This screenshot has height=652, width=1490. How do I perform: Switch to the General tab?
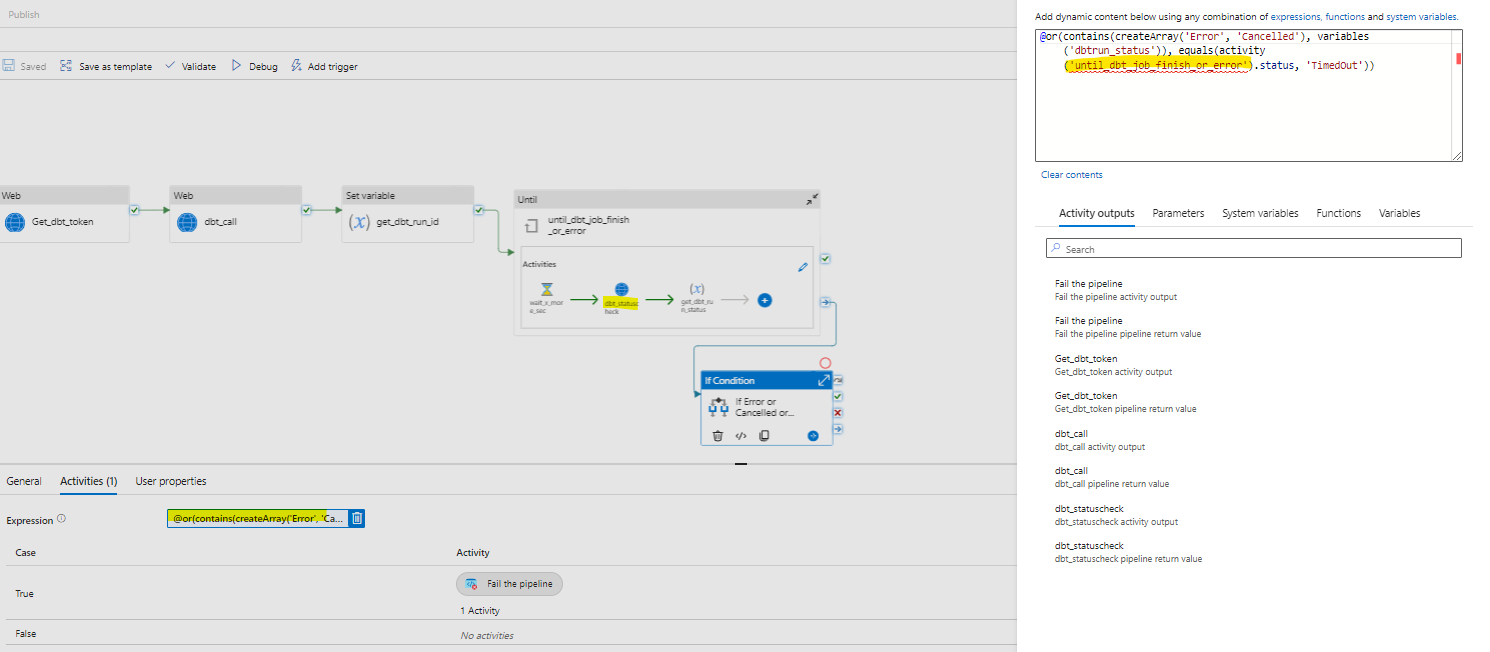[x=24, y=481]
